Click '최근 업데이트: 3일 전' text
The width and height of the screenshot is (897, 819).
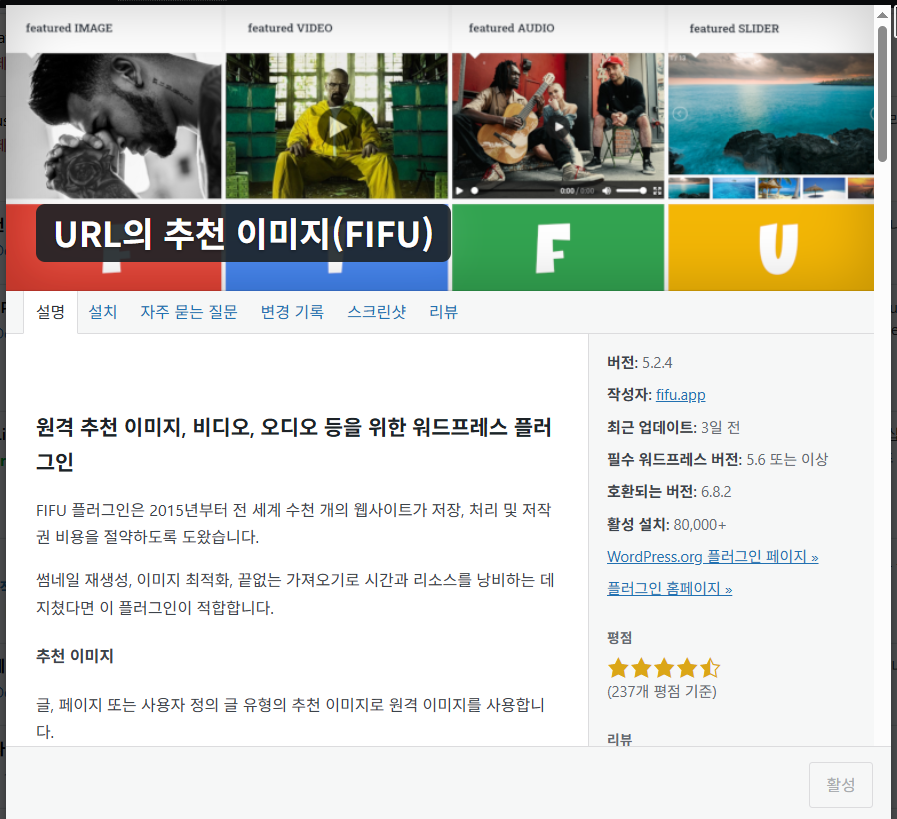click(673, 427)
